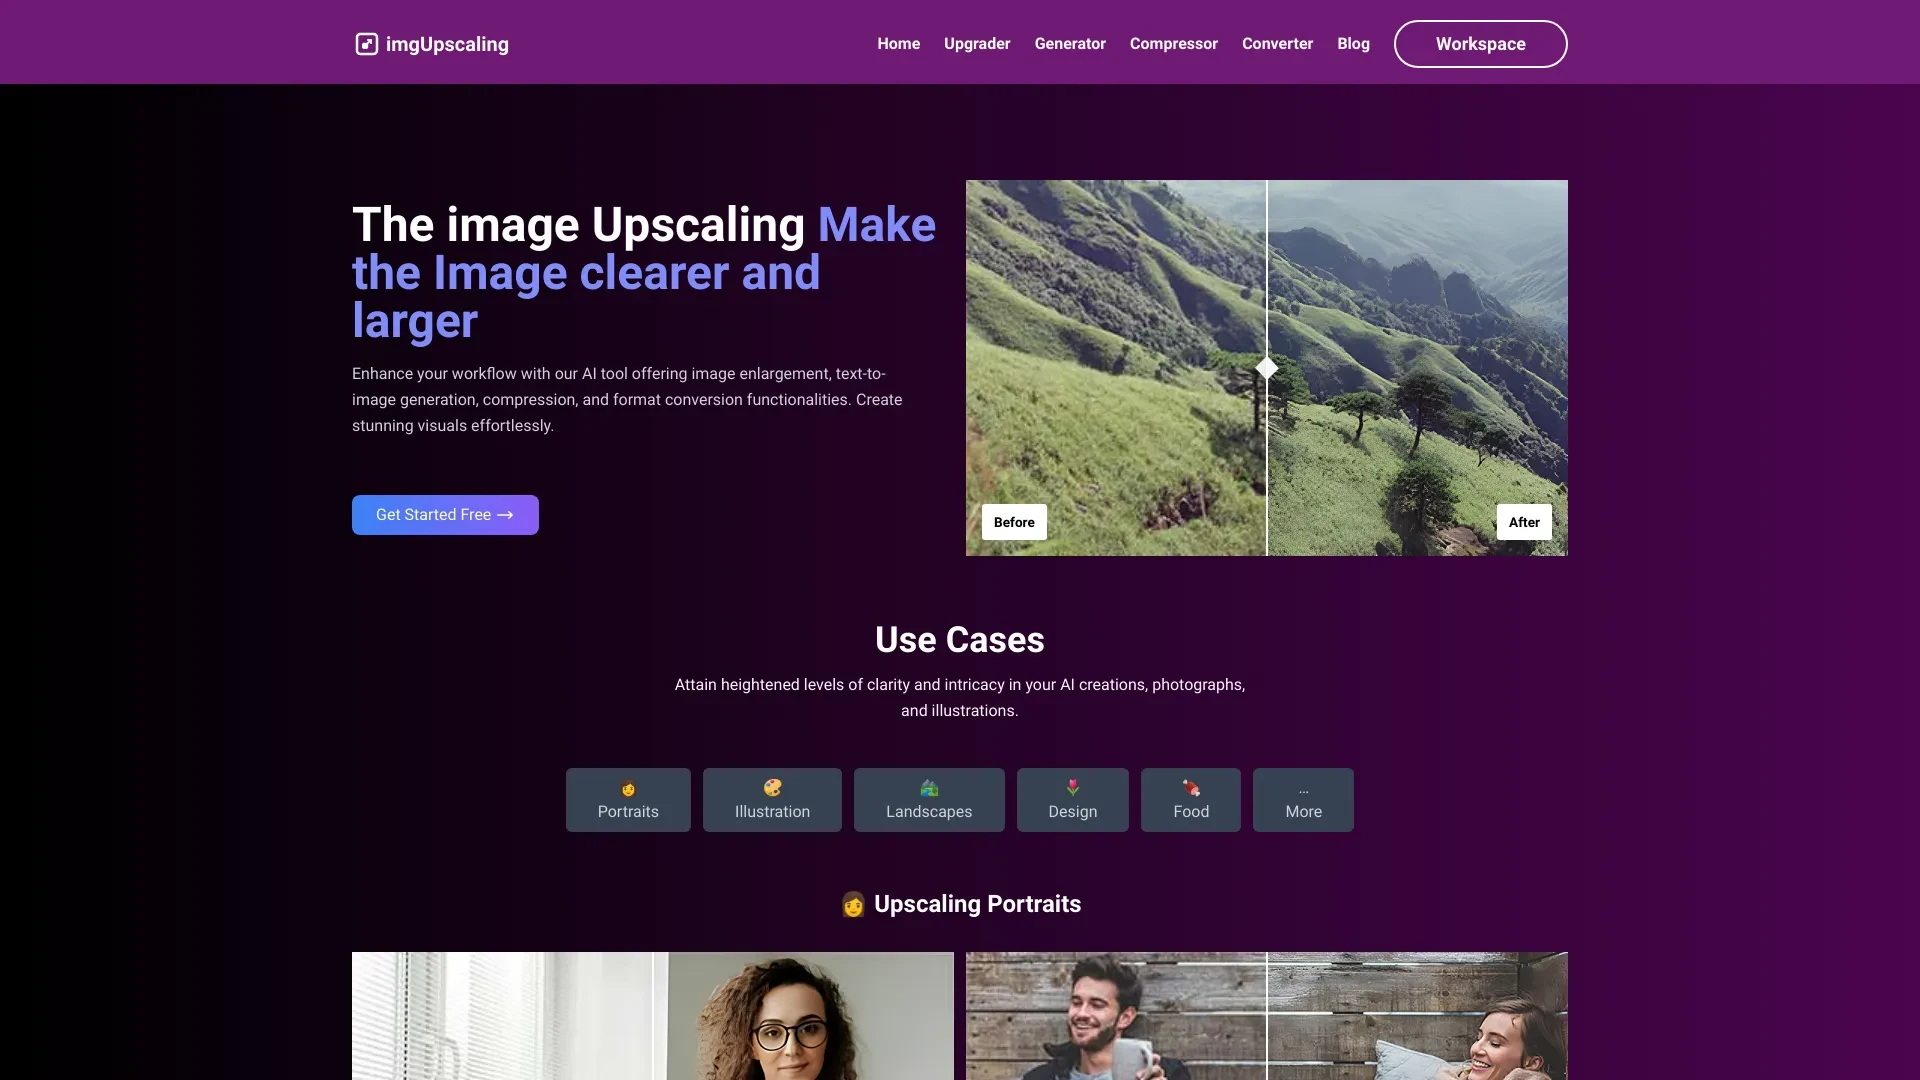The height and width of the screenshot is (1080, 1920).
Task: Select the More categories icon
Action: click(x=1303, y=789)
